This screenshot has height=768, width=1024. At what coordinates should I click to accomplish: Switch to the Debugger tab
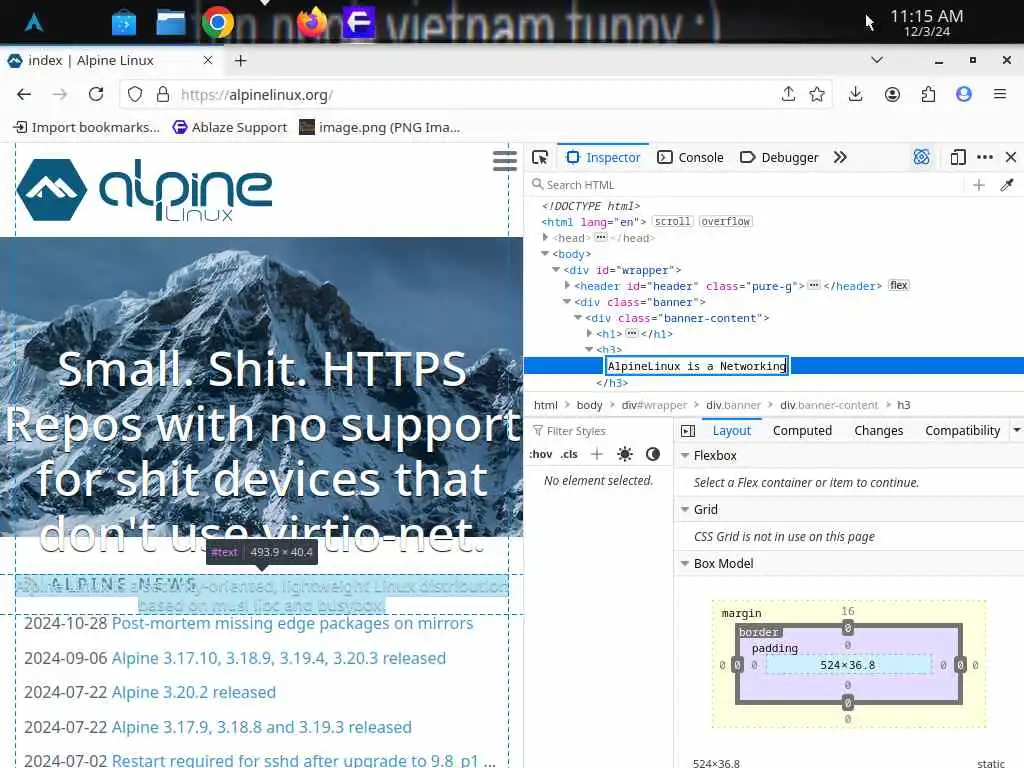(x=778, y=157)
